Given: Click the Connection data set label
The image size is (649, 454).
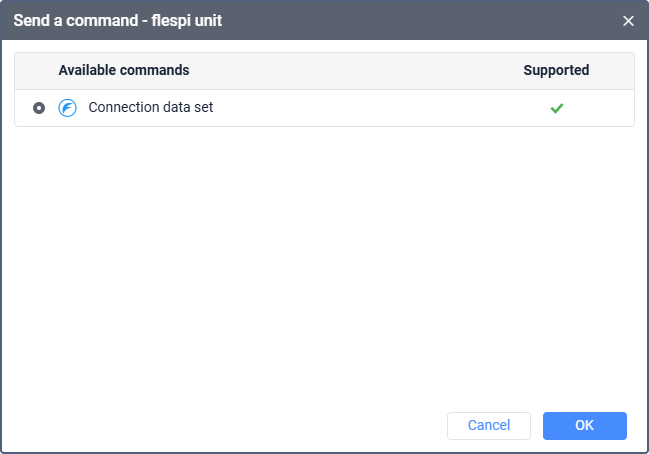Looking at the screenshot, I should [x=151, y=107].
